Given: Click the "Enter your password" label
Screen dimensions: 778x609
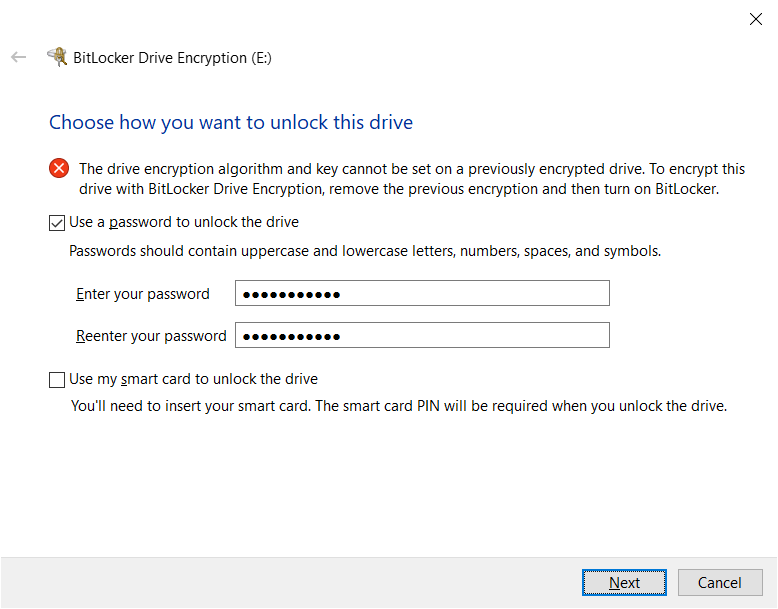Looking at the screenshot, I should (x=143, y=294).
